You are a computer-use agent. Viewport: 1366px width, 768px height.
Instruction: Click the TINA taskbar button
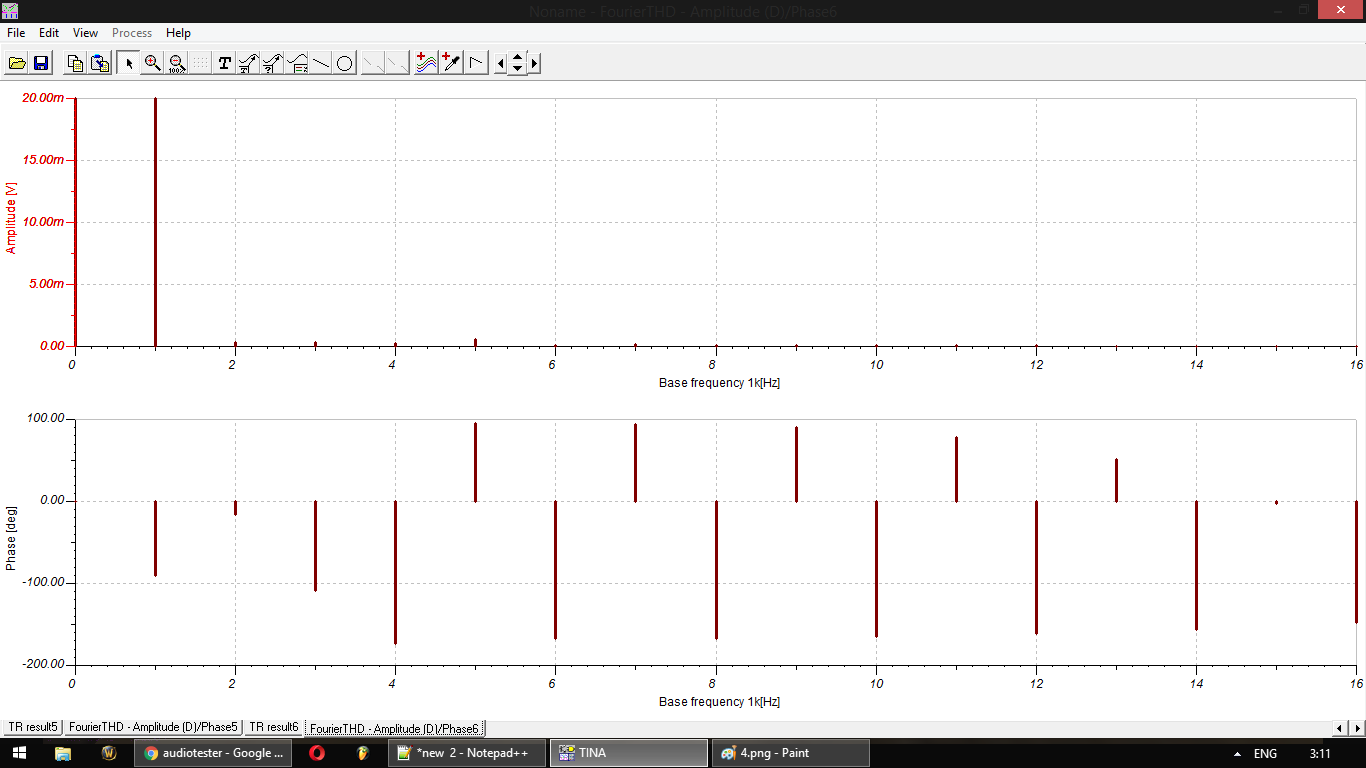click(628, 753)
